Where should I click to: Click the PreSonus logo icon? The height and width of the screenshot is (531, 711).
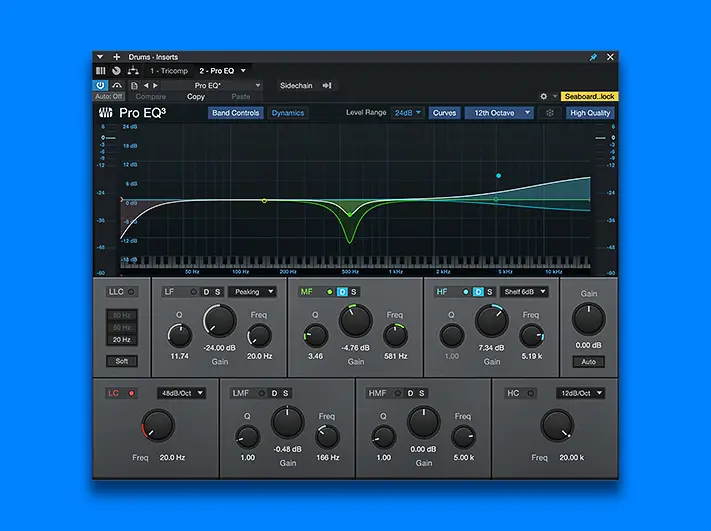click(106, 112)
